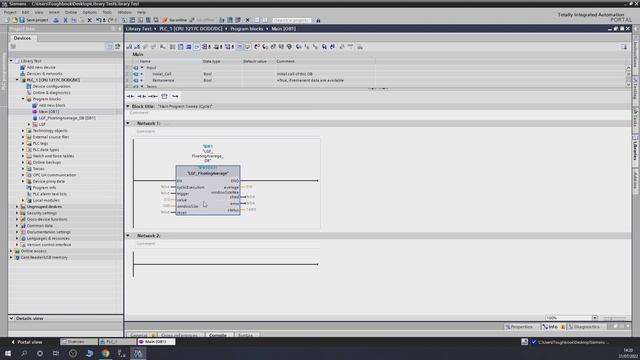This screenshot has width=640, height=360.
Task: Collapse Network 1 section
Action: click(x=128, y=123)
